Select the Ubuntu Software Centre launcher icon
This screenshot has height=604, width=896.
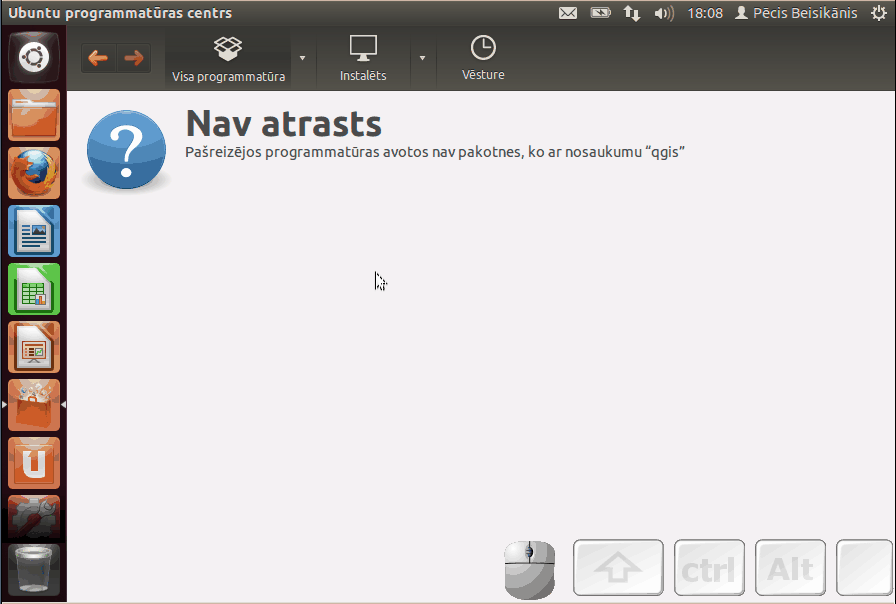click(34, 405)
